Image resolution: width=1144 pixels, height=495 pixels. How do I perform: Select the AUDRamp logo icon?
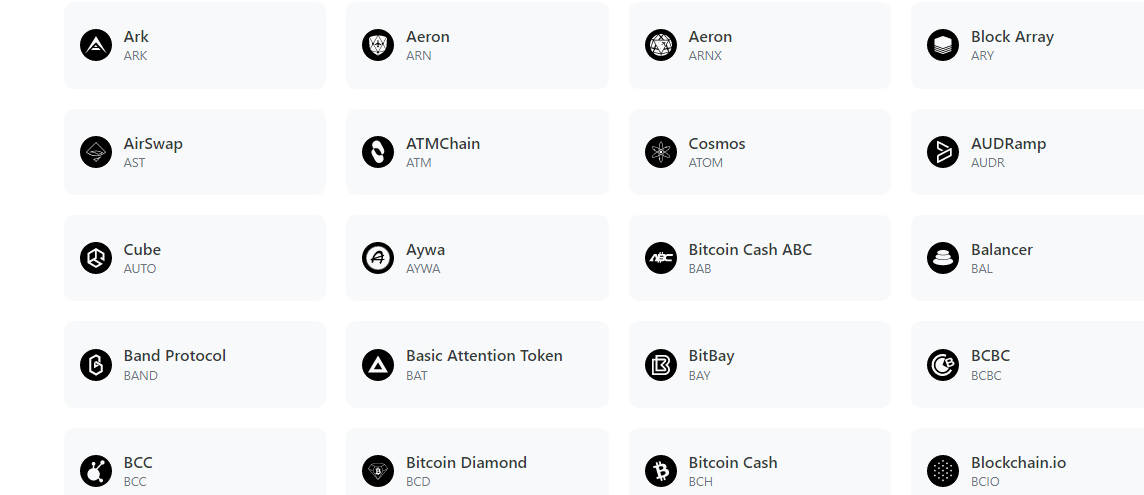pyautogui.click(x=943, y=152)
